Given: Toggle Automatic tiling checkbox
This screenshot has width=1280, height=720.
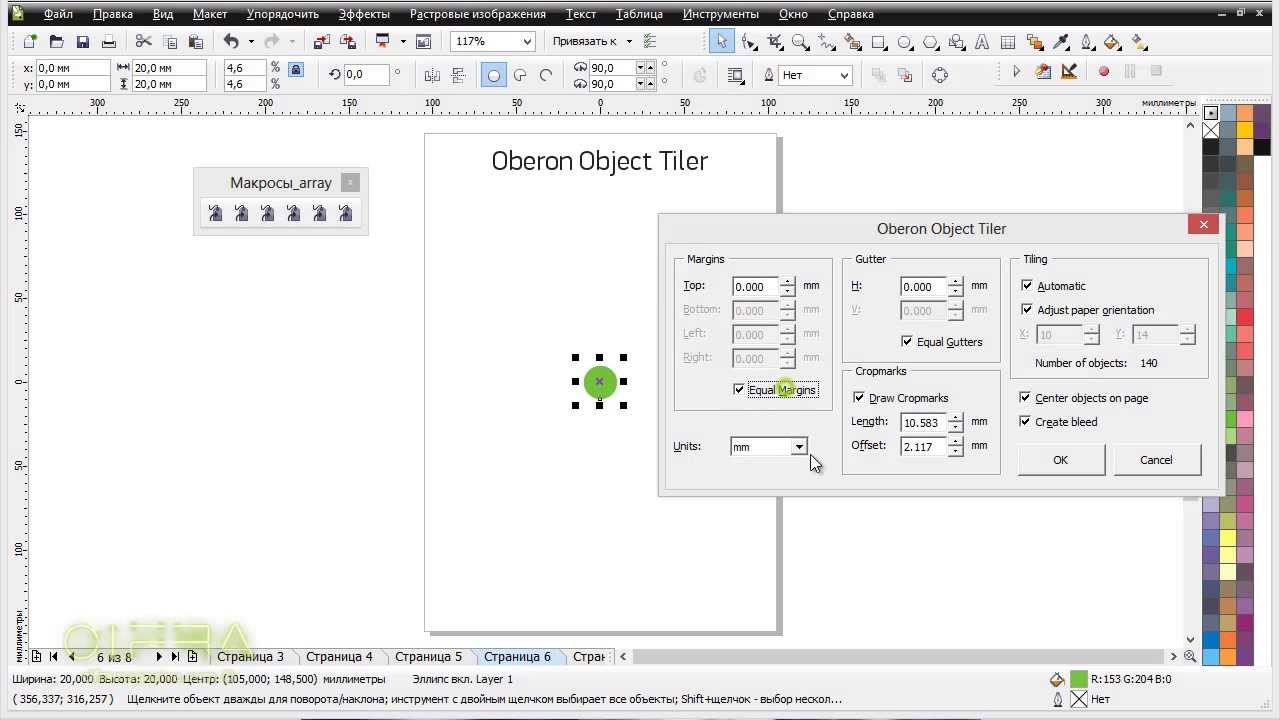Looking at the screenshot, I should coord(1026,286).
